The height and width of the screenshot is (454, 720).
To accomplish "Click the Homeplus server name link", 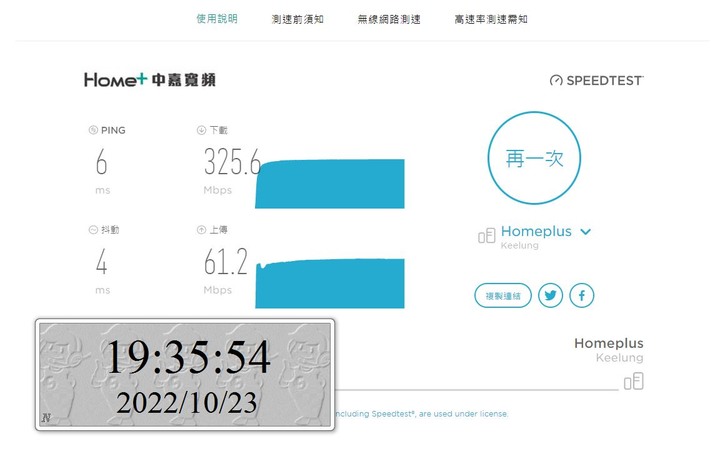I will (x=536, y=231).
